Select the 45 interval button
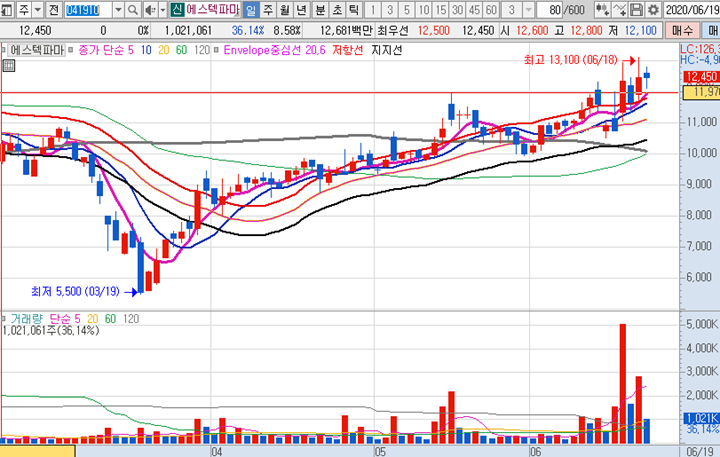Viewport: 720px width, 457px height. click(474, 9)
